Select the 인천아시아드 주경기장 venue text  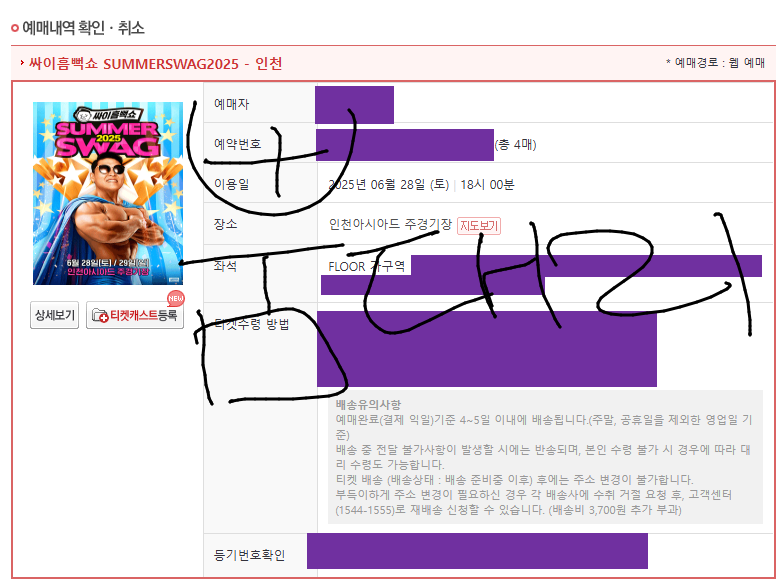click(x=390, y=224)
